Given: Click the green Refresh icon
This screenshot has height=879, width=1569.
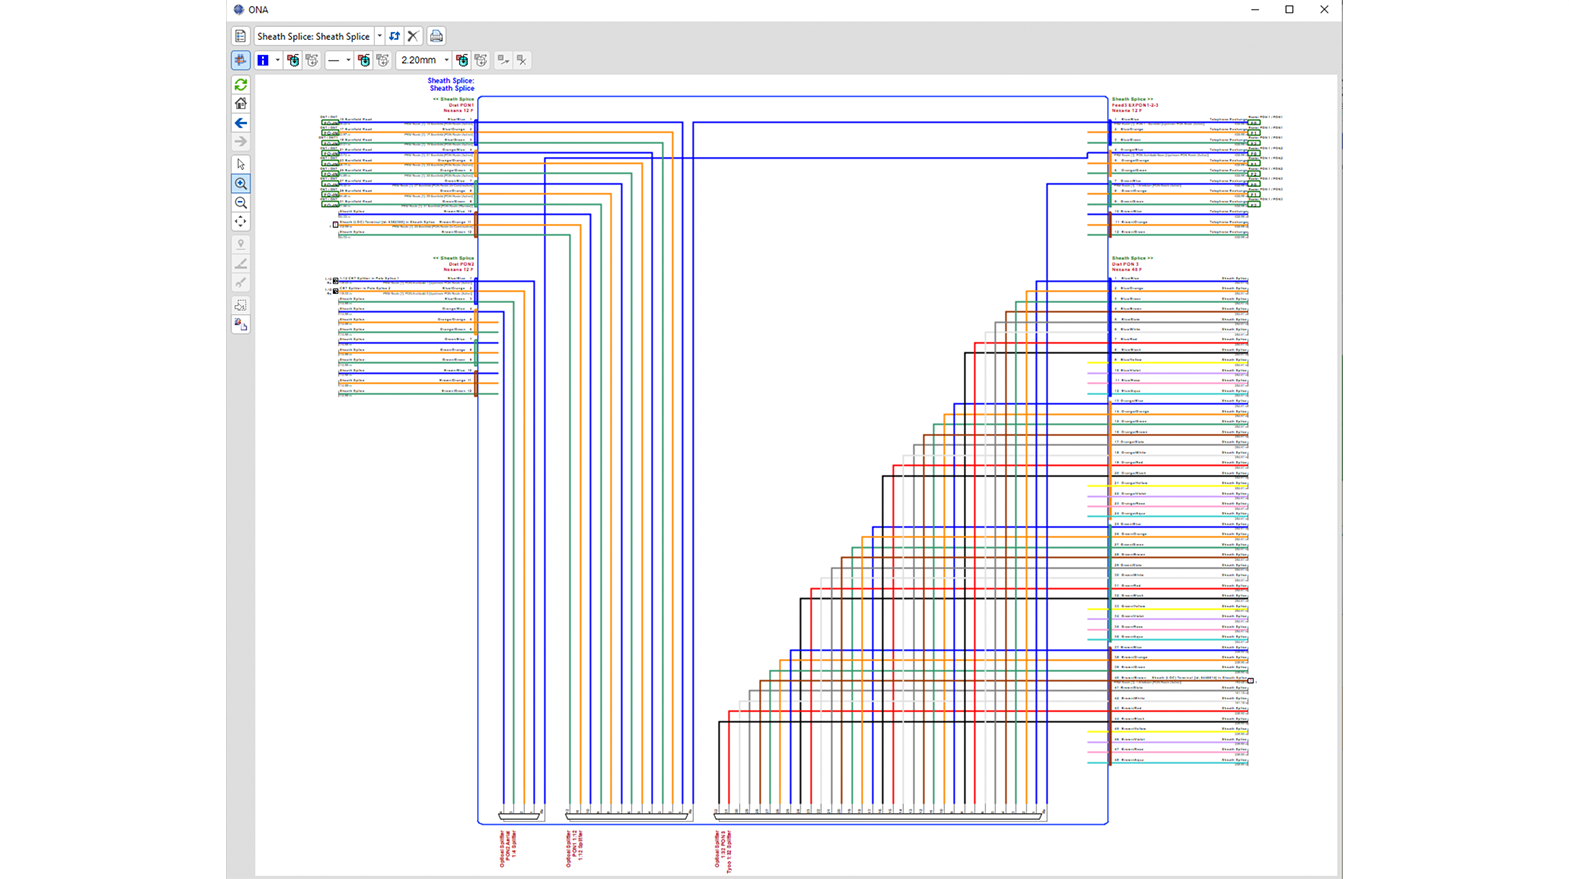Looking at the screenshot, I should pos(241,85).
